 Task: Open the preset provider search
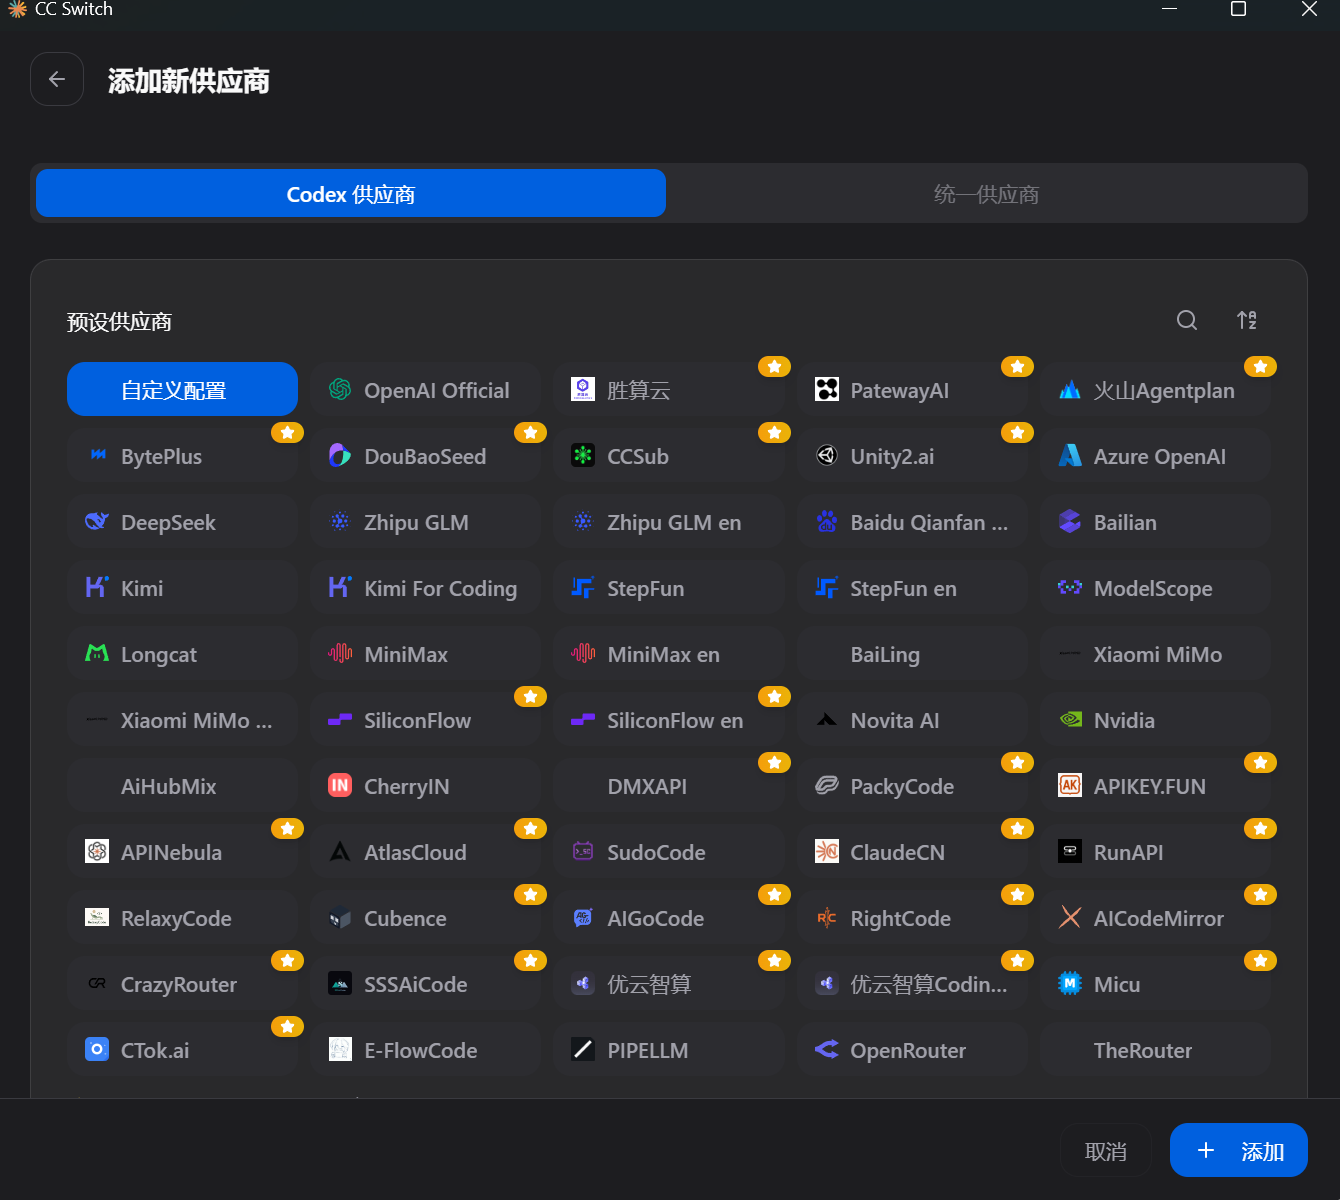click(x=1187, y=320)
